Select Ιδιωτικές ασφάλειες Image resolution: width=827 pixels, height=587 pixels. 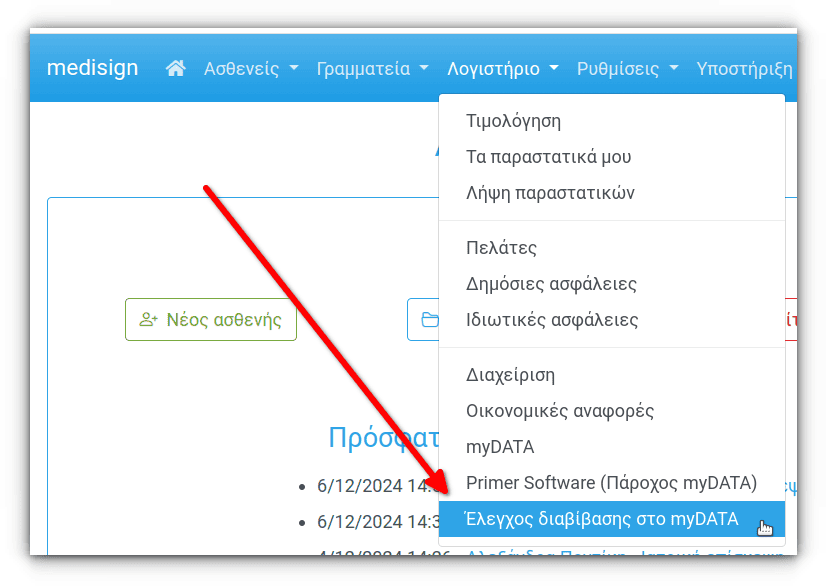coord(612,320)
